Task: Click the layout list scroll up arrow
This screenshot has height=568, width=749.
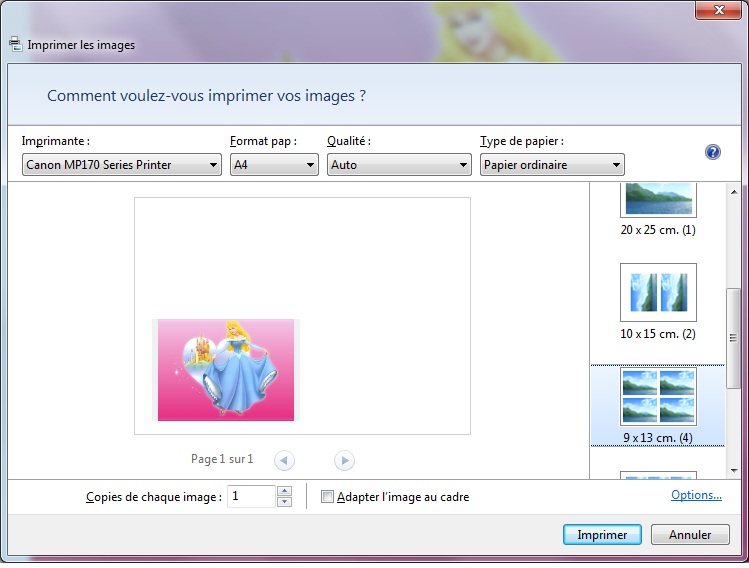Action: 734,192
